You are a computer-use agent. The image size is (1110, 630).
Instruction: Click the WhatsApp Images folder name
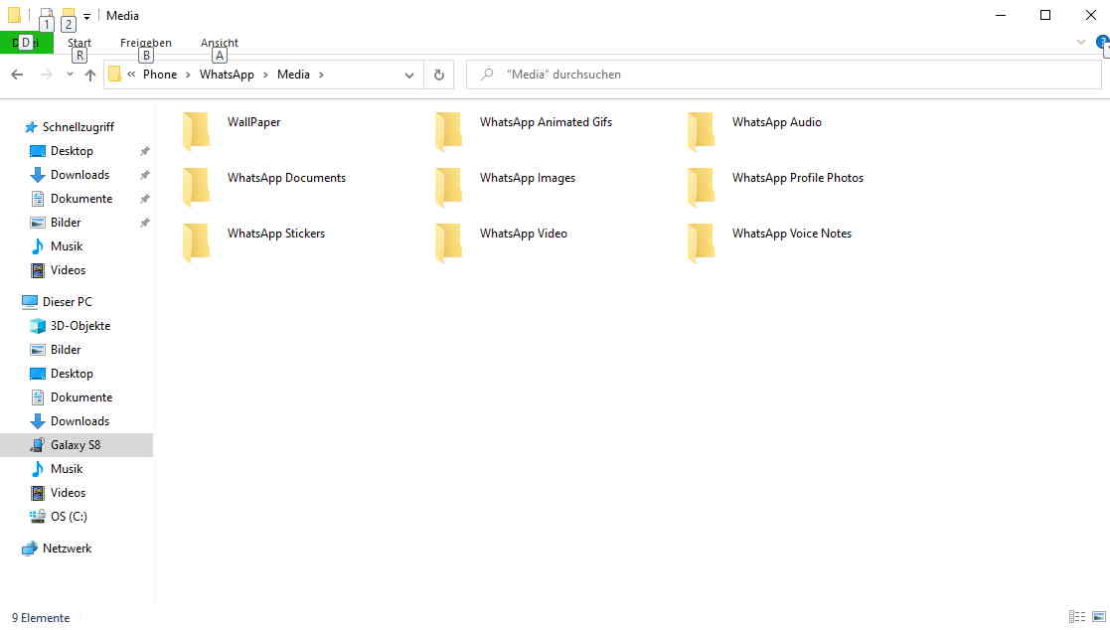527,178
